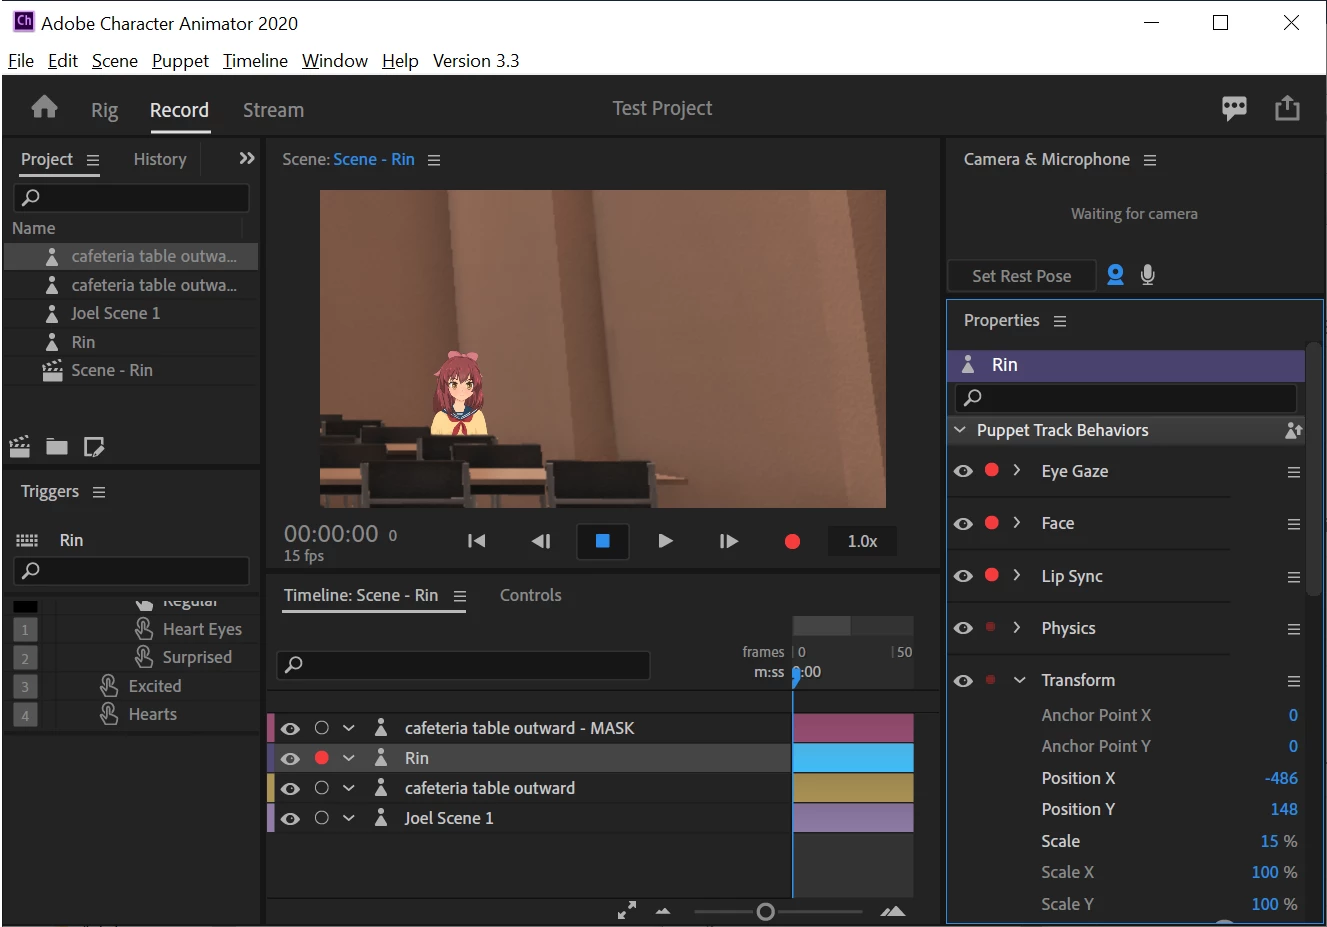Go to the Home workspace icon

(44, 107)
